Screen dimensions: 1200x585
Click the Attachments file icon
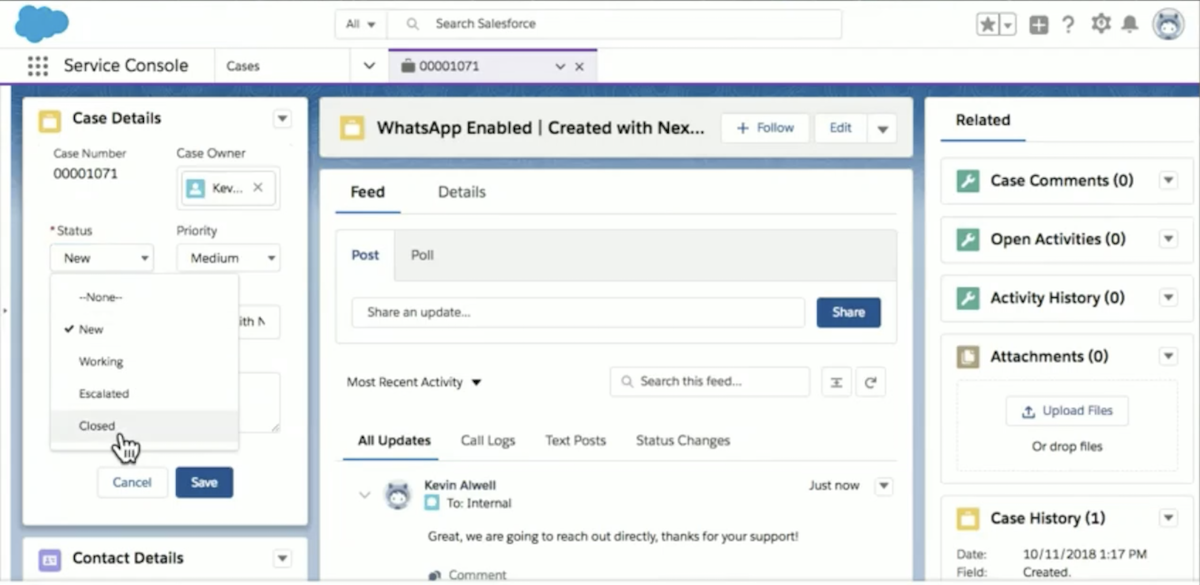pyautogui.click(x=968, y=357)
